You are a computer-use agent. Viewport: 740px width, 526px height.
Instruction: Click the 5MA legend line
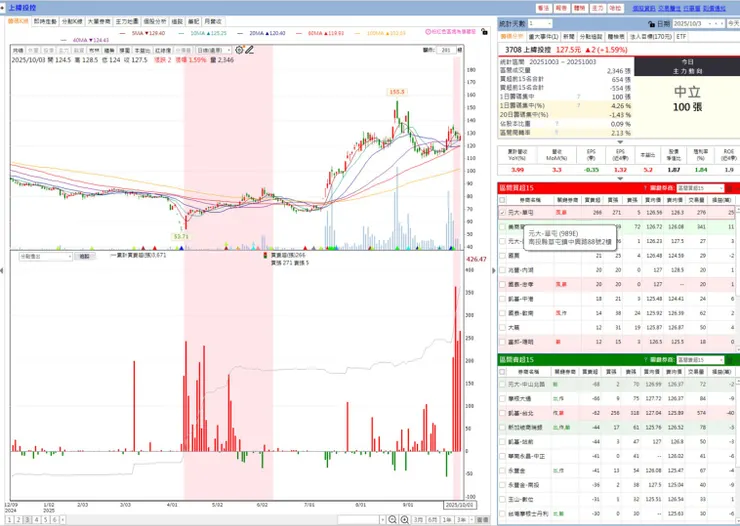[x=143, y=33]
